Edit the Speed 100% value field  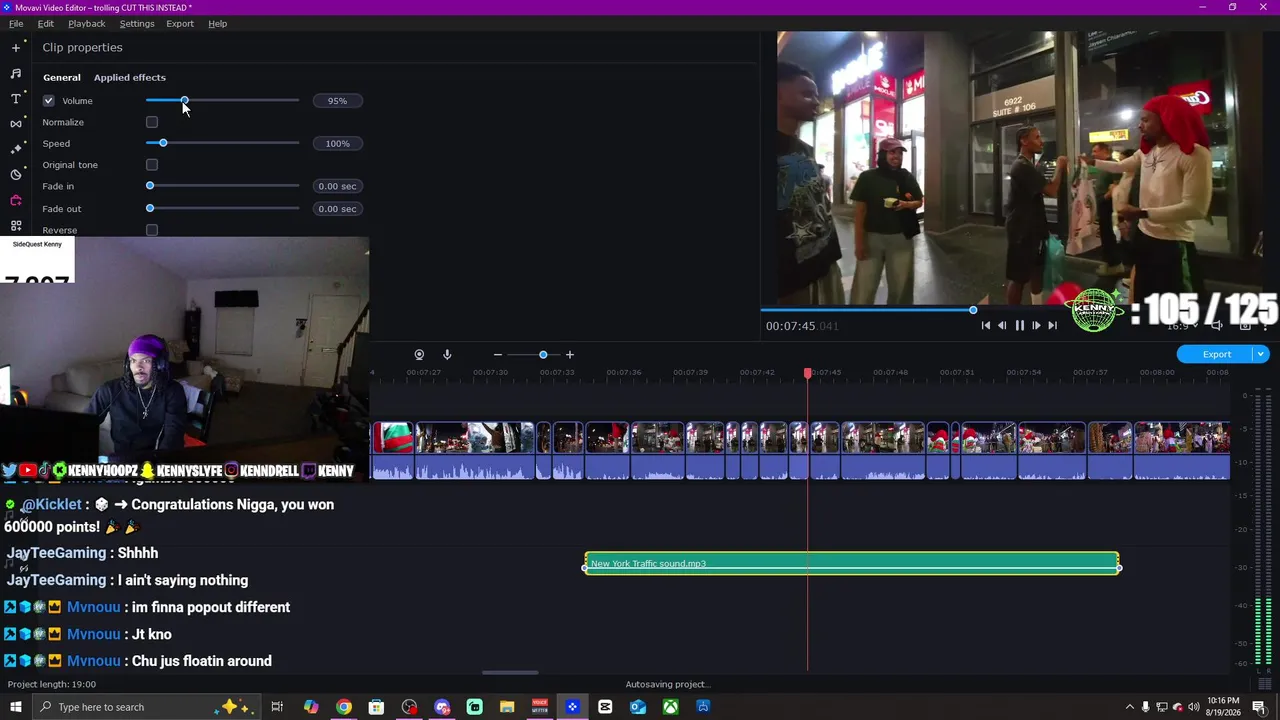(337, 144)
